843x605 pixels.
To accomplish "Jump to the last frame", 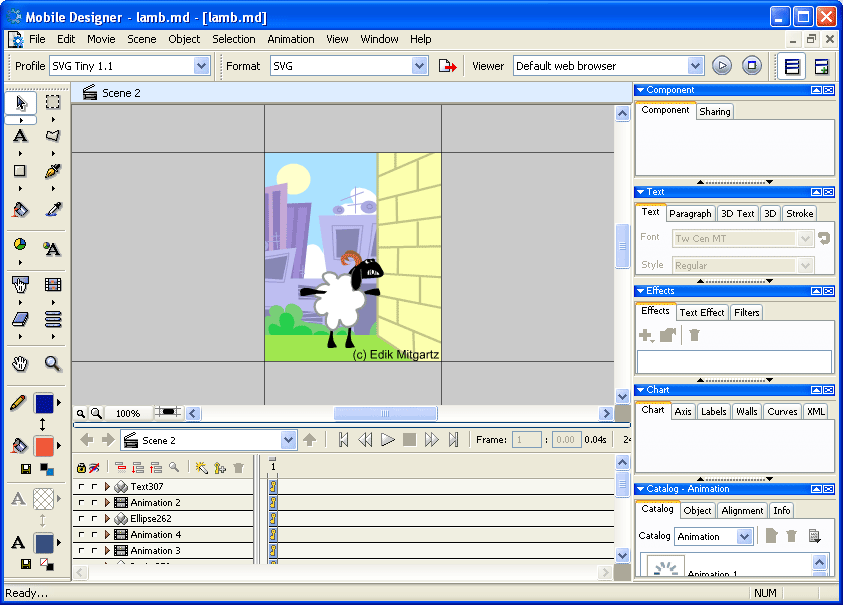I will (453, 440).
